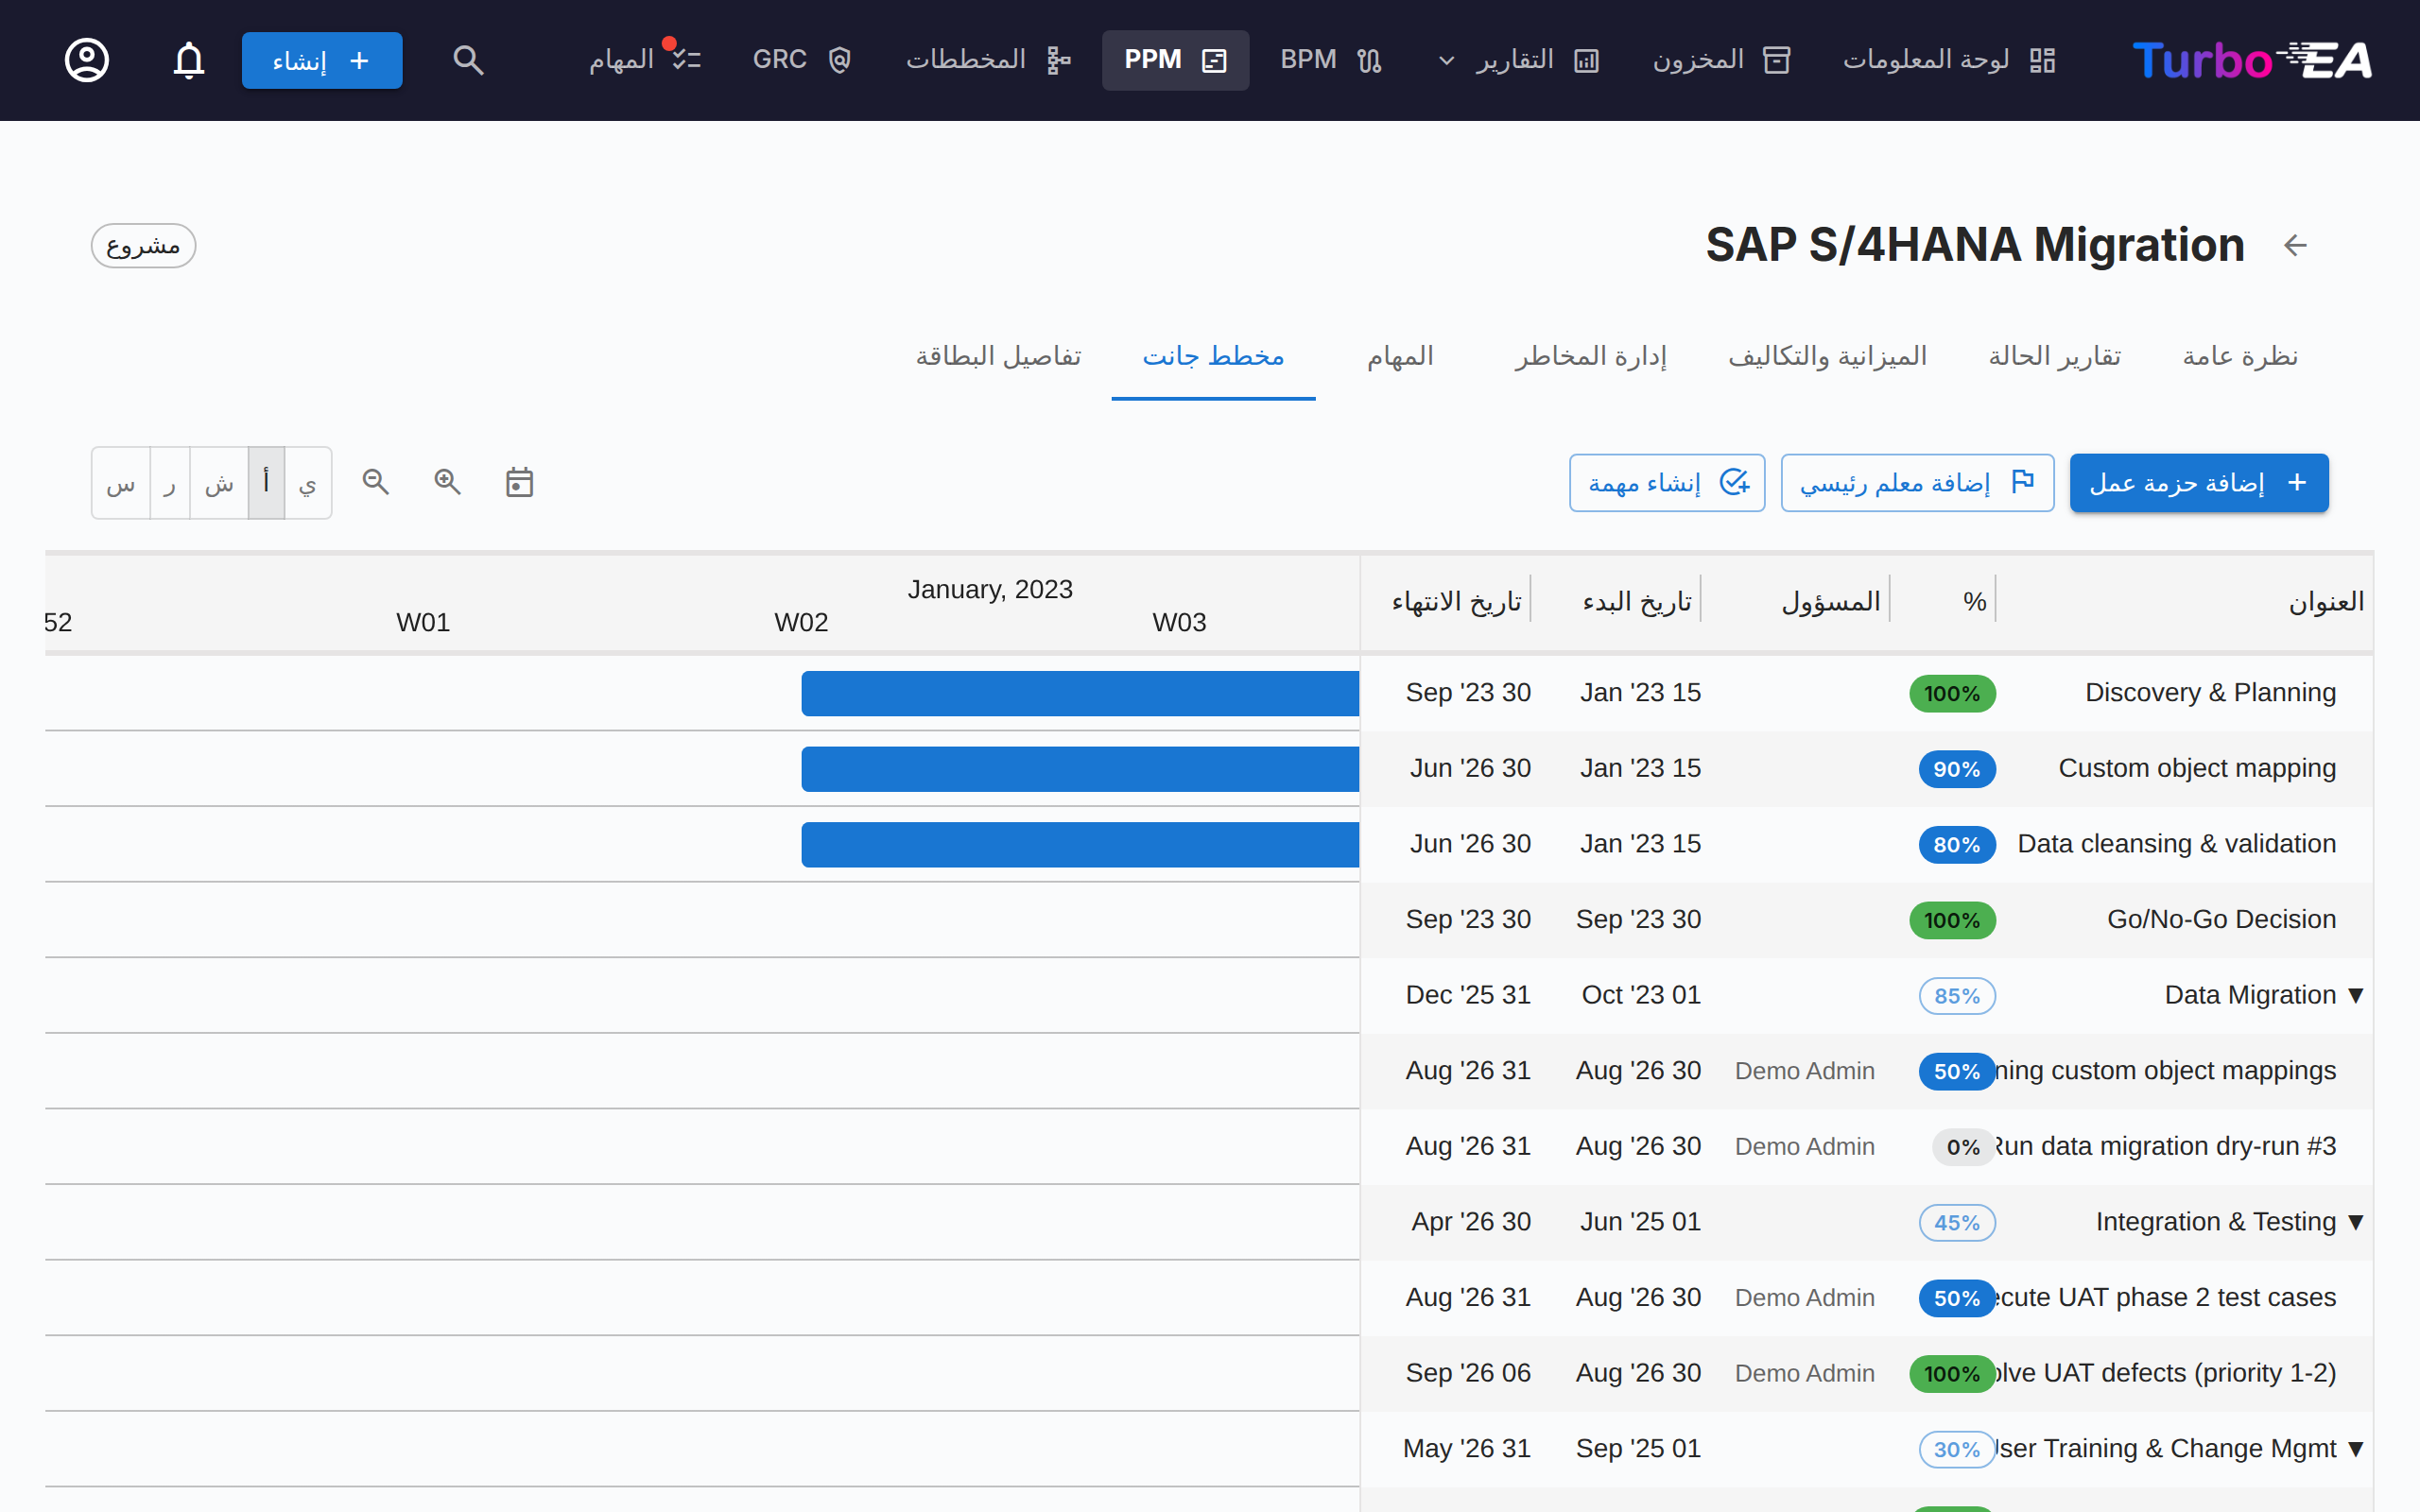2420x1512 pixels.
Task: Open the notifications bell
Action: pos(188,60)
